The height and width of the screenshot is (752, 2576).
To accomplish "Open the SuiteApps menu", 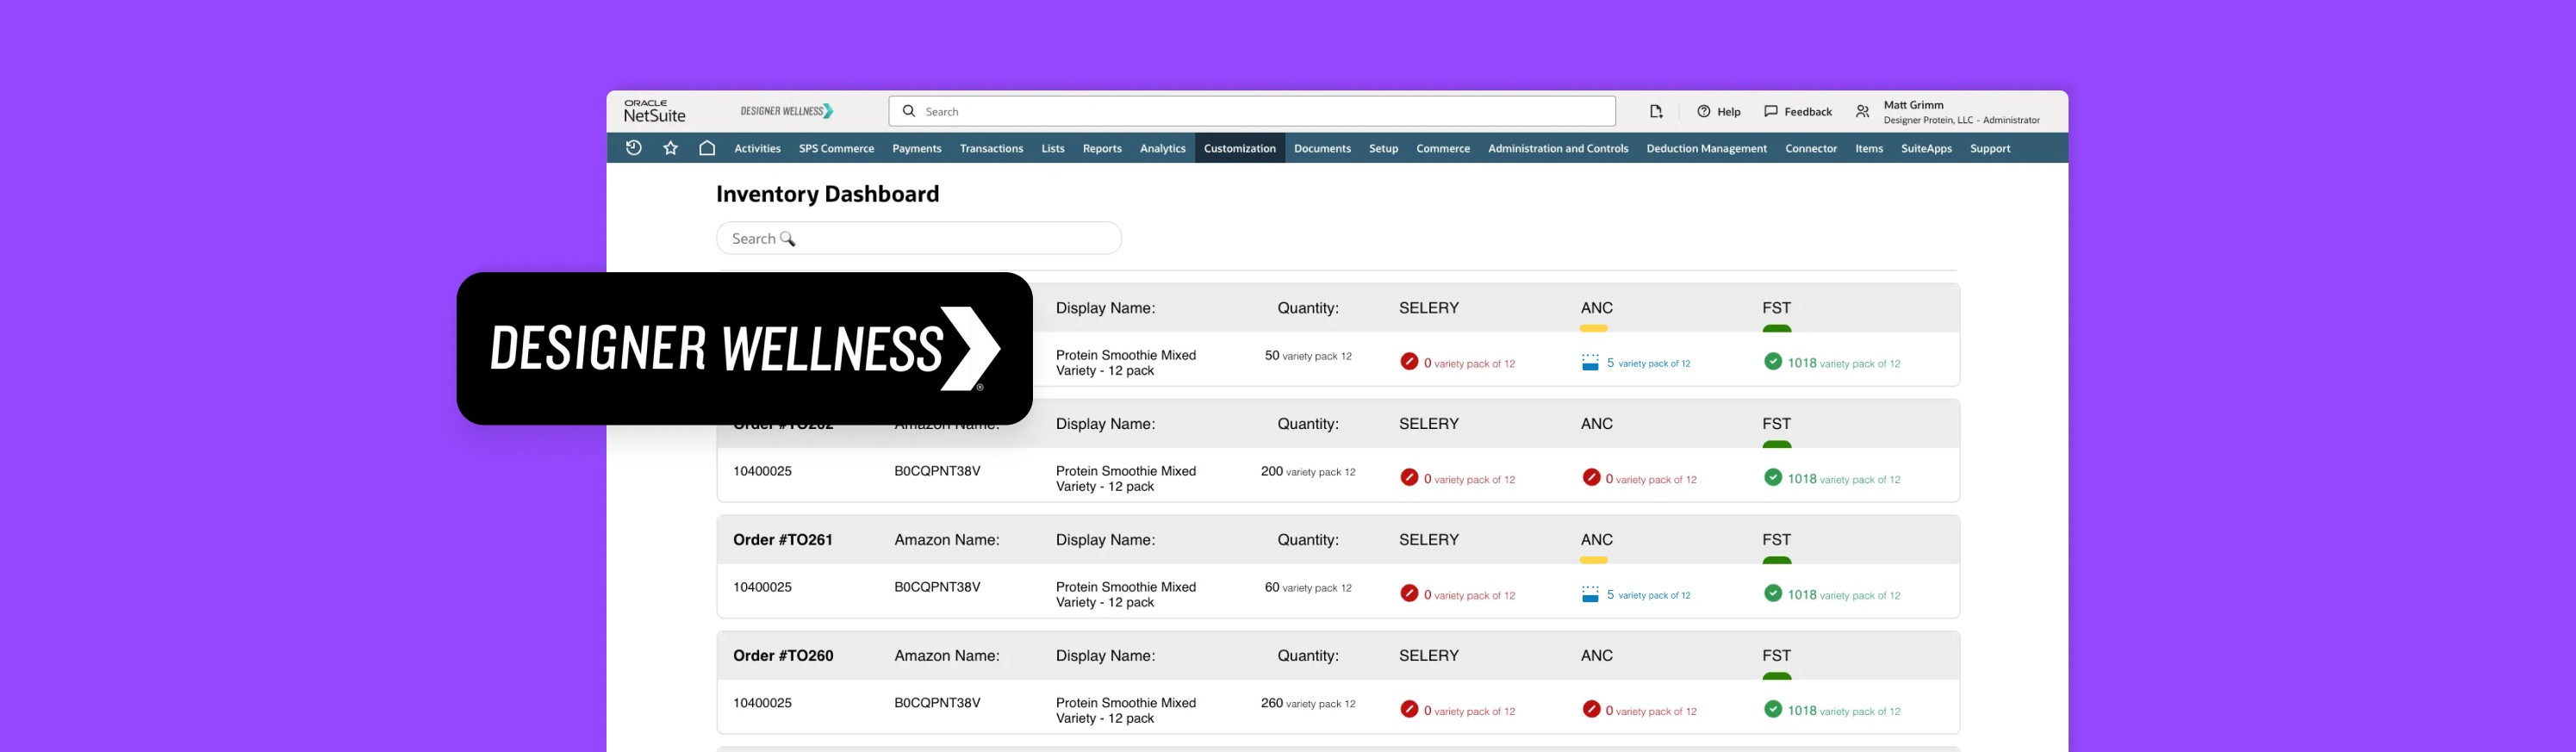I will point(1926,148).
